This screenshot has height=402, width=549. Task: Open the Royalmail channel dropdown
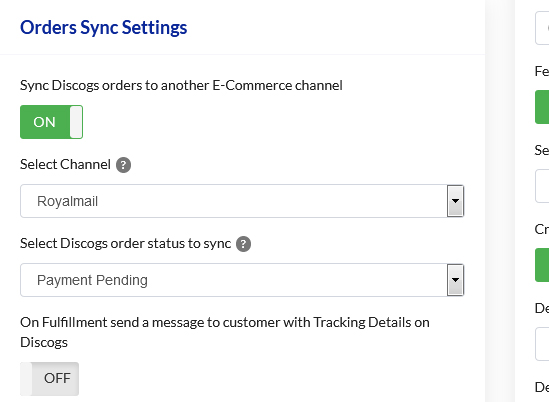pos(242,201)
